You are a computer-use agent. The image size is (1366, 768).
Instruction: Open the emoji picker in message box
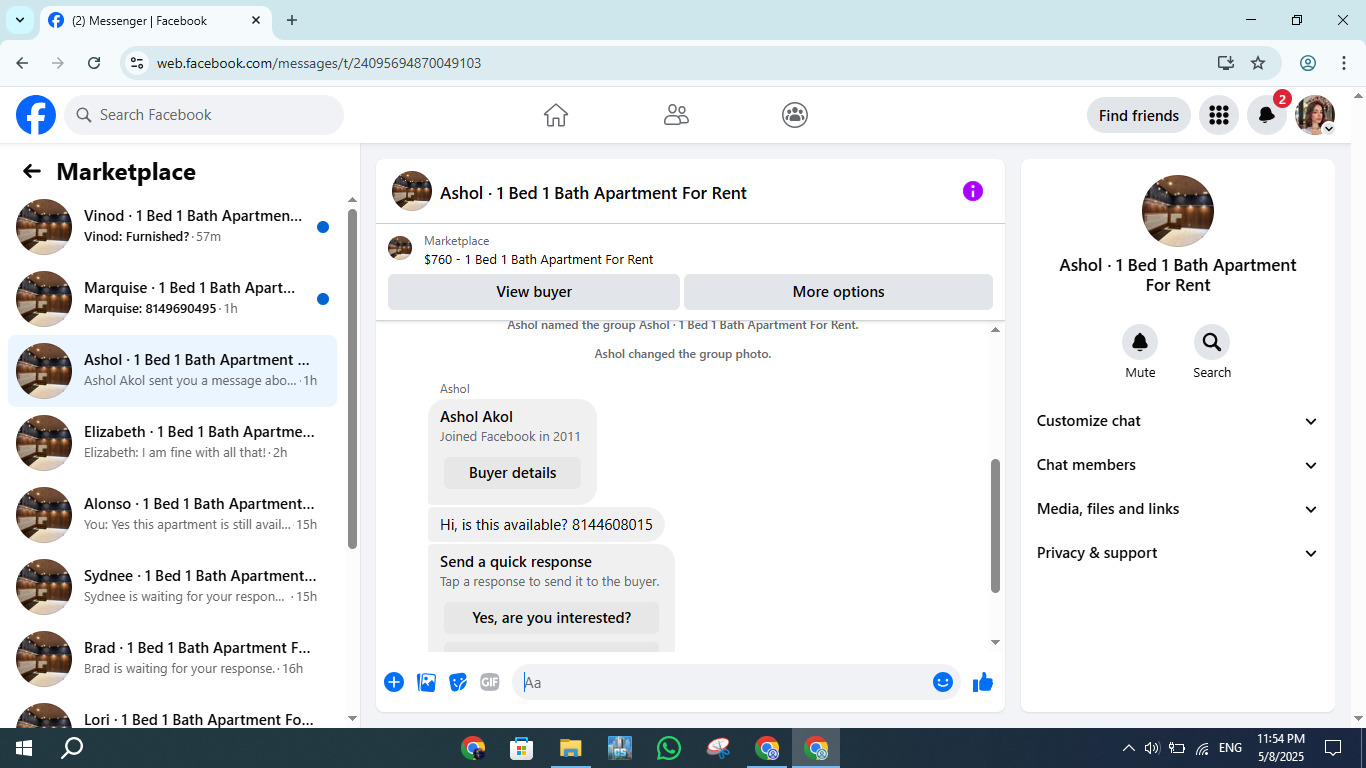[x=943, y=682]
